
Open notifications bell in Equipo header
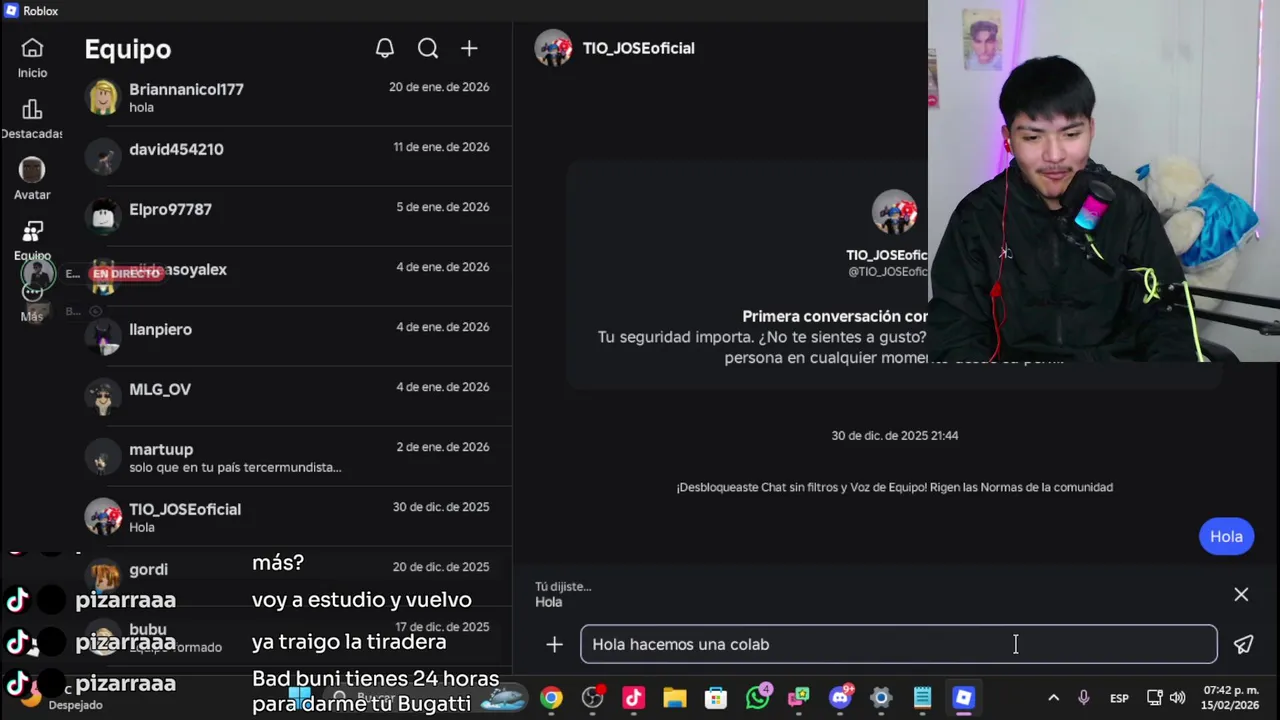coord(385,48)
